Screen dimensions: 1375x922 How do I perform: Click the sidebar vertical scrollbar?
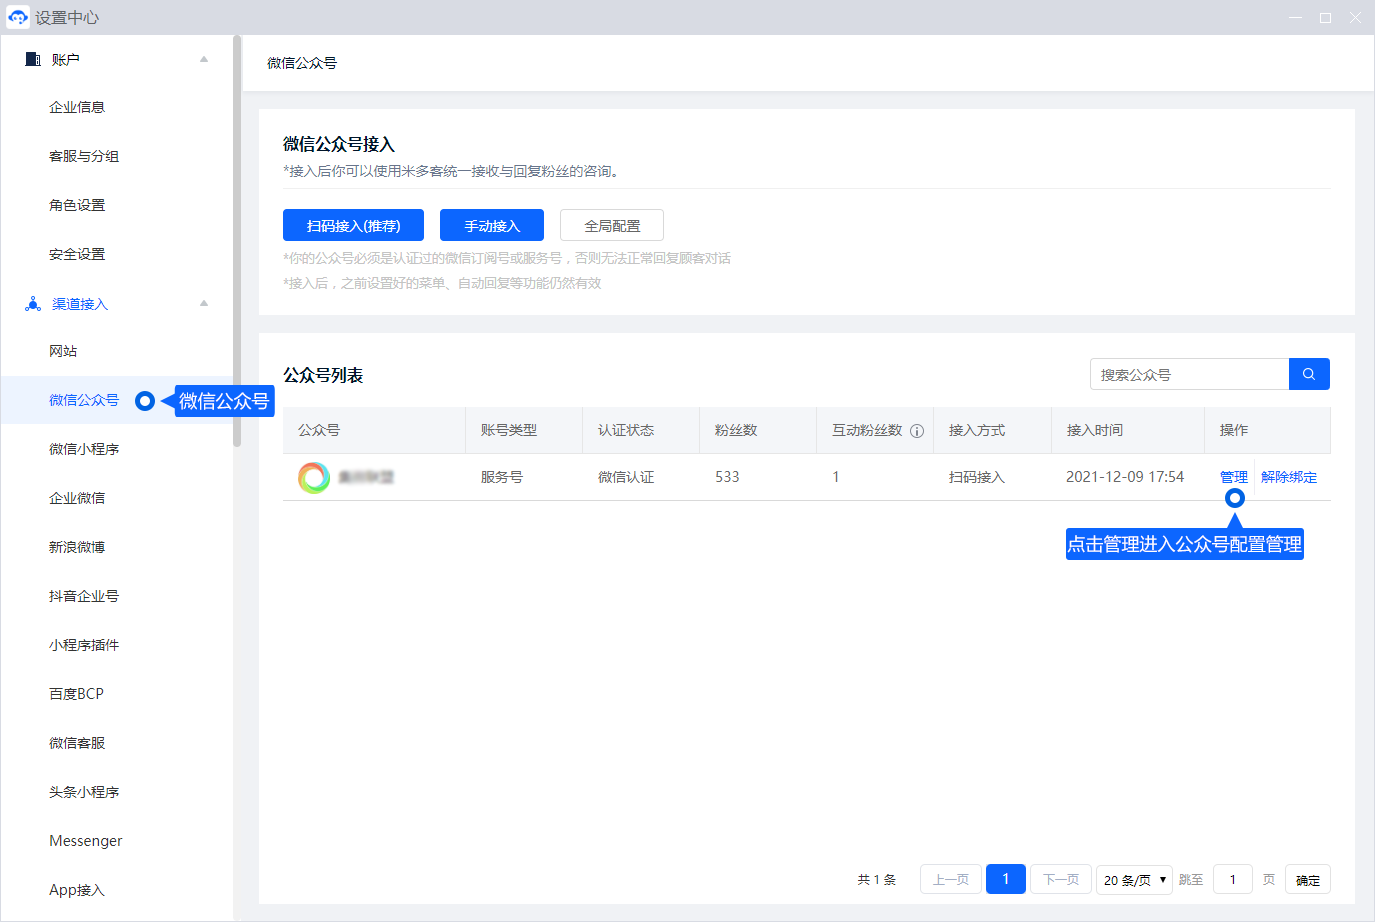[x=237, y=240]
